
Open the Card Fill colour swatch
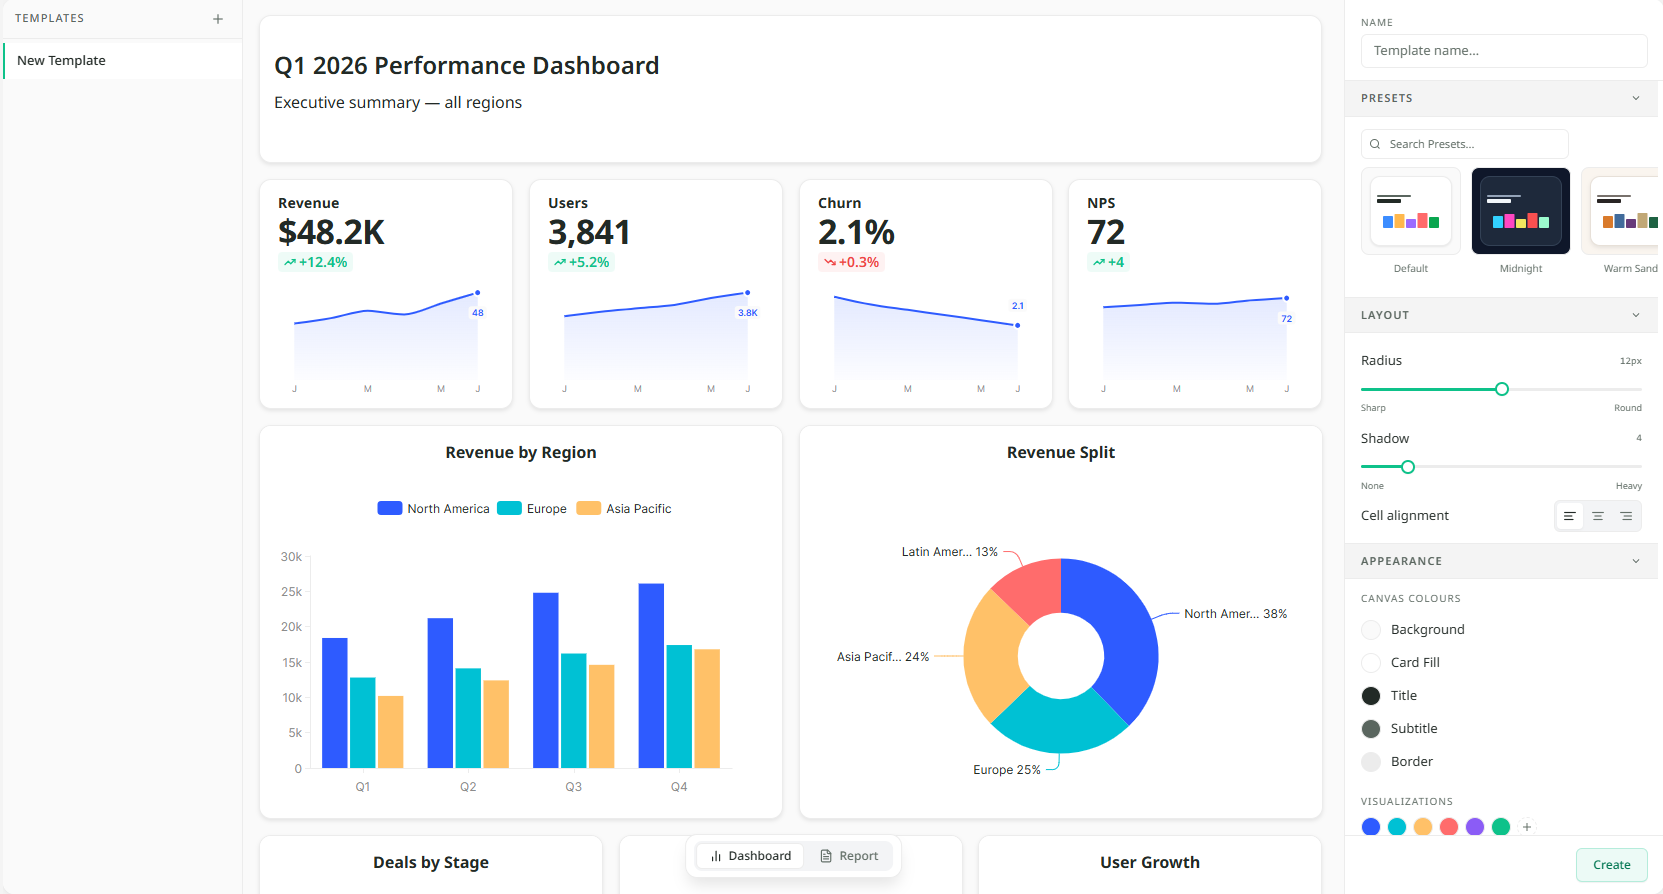1371,663
